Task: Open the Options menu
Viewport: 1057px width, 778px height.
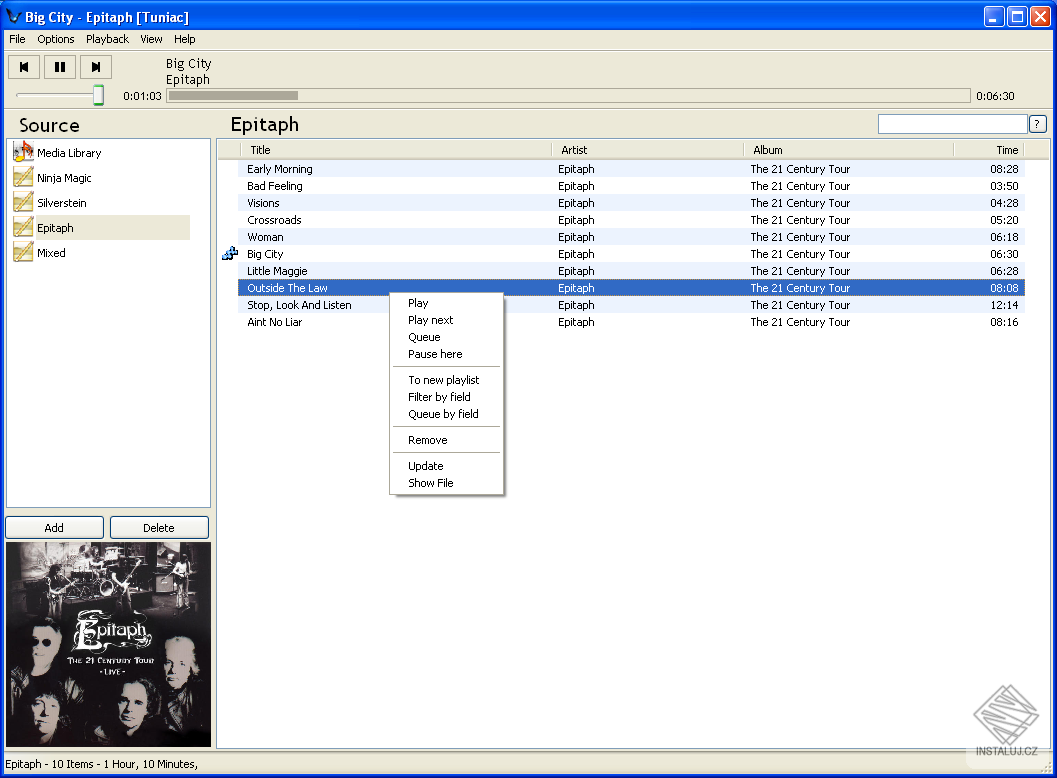Action: 56,39
